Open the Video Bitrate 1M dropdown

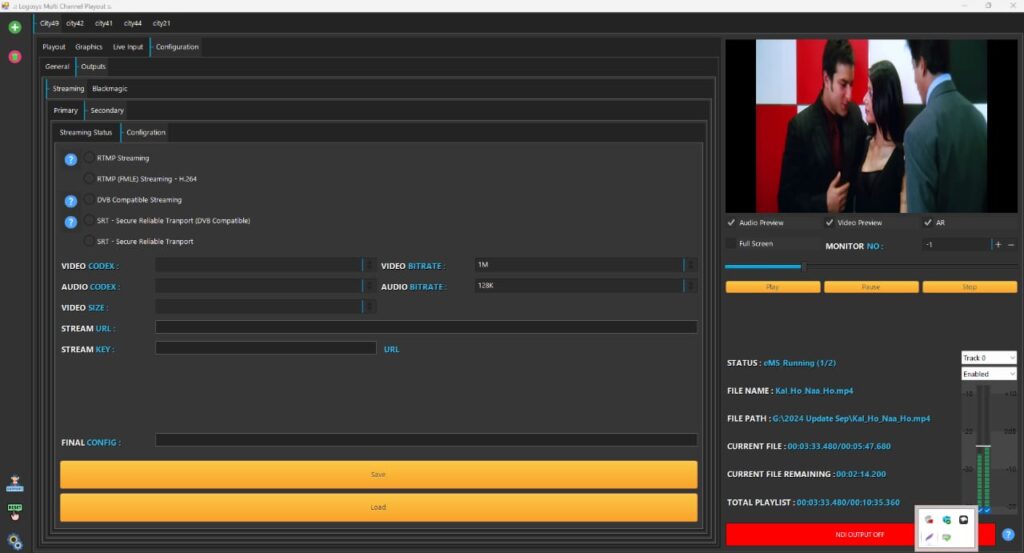[x=586, y=265]
